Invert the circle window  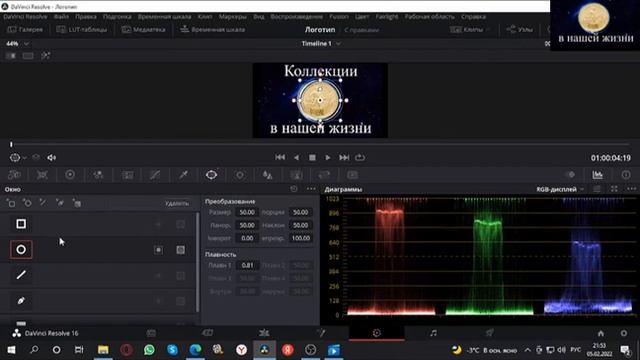tap(158, 250)
